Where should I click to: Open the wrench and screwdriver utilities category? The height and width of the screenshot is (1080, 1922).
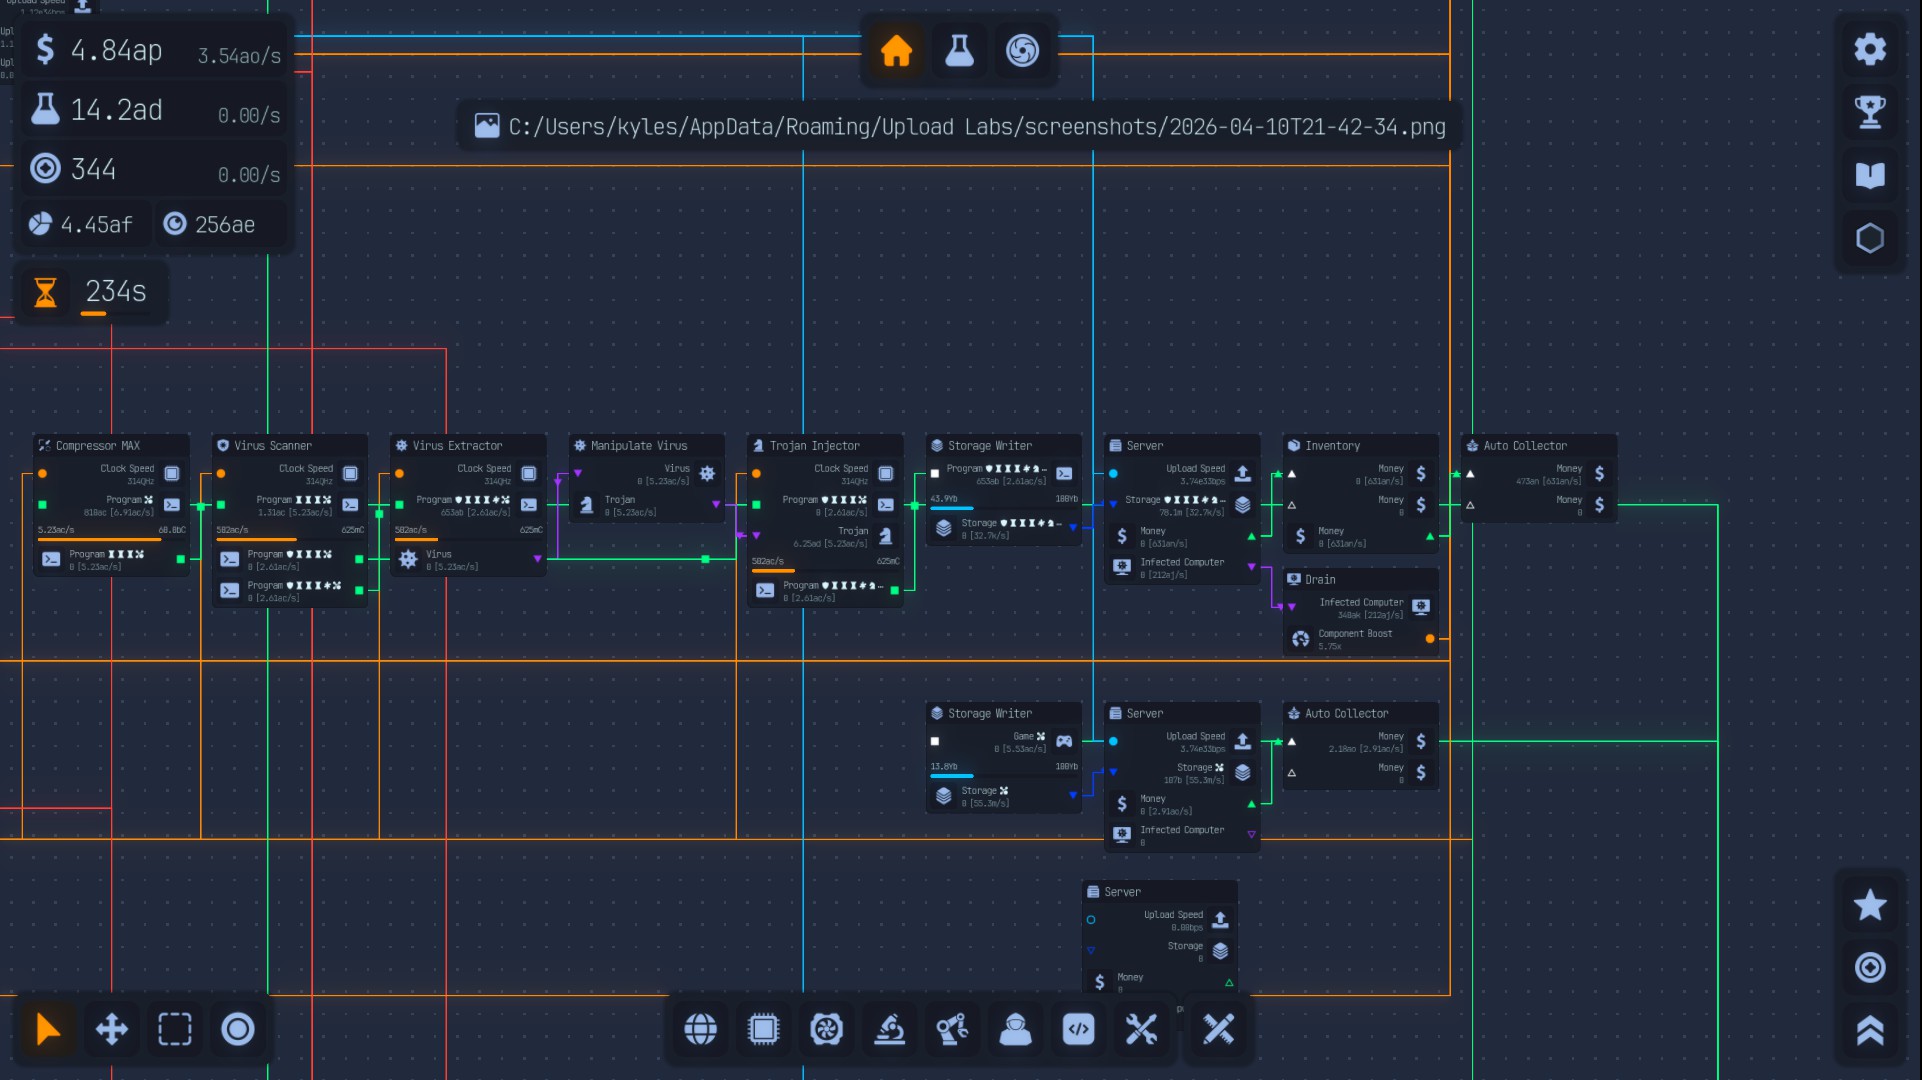1141,1029
